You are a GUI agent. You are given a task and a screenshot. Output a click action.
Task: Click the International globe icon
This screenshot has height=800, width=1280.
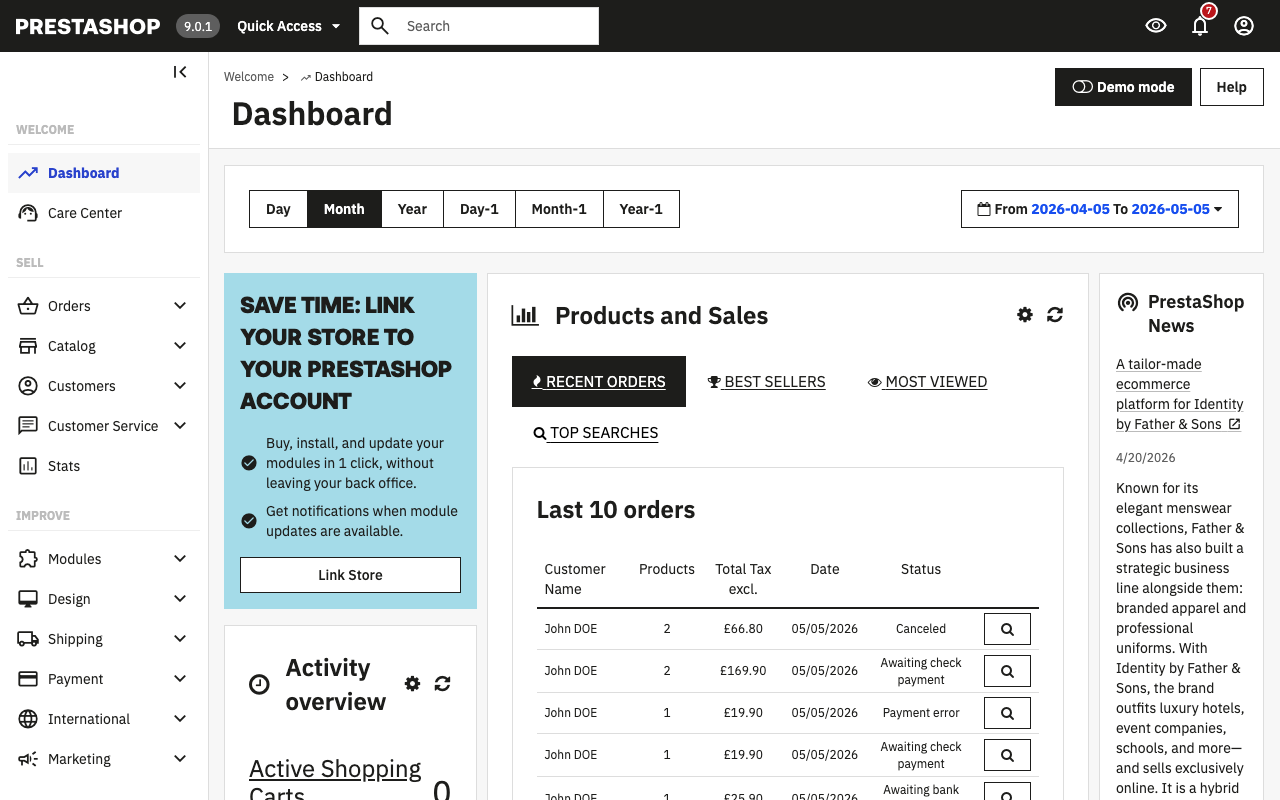tap(28, 719)
